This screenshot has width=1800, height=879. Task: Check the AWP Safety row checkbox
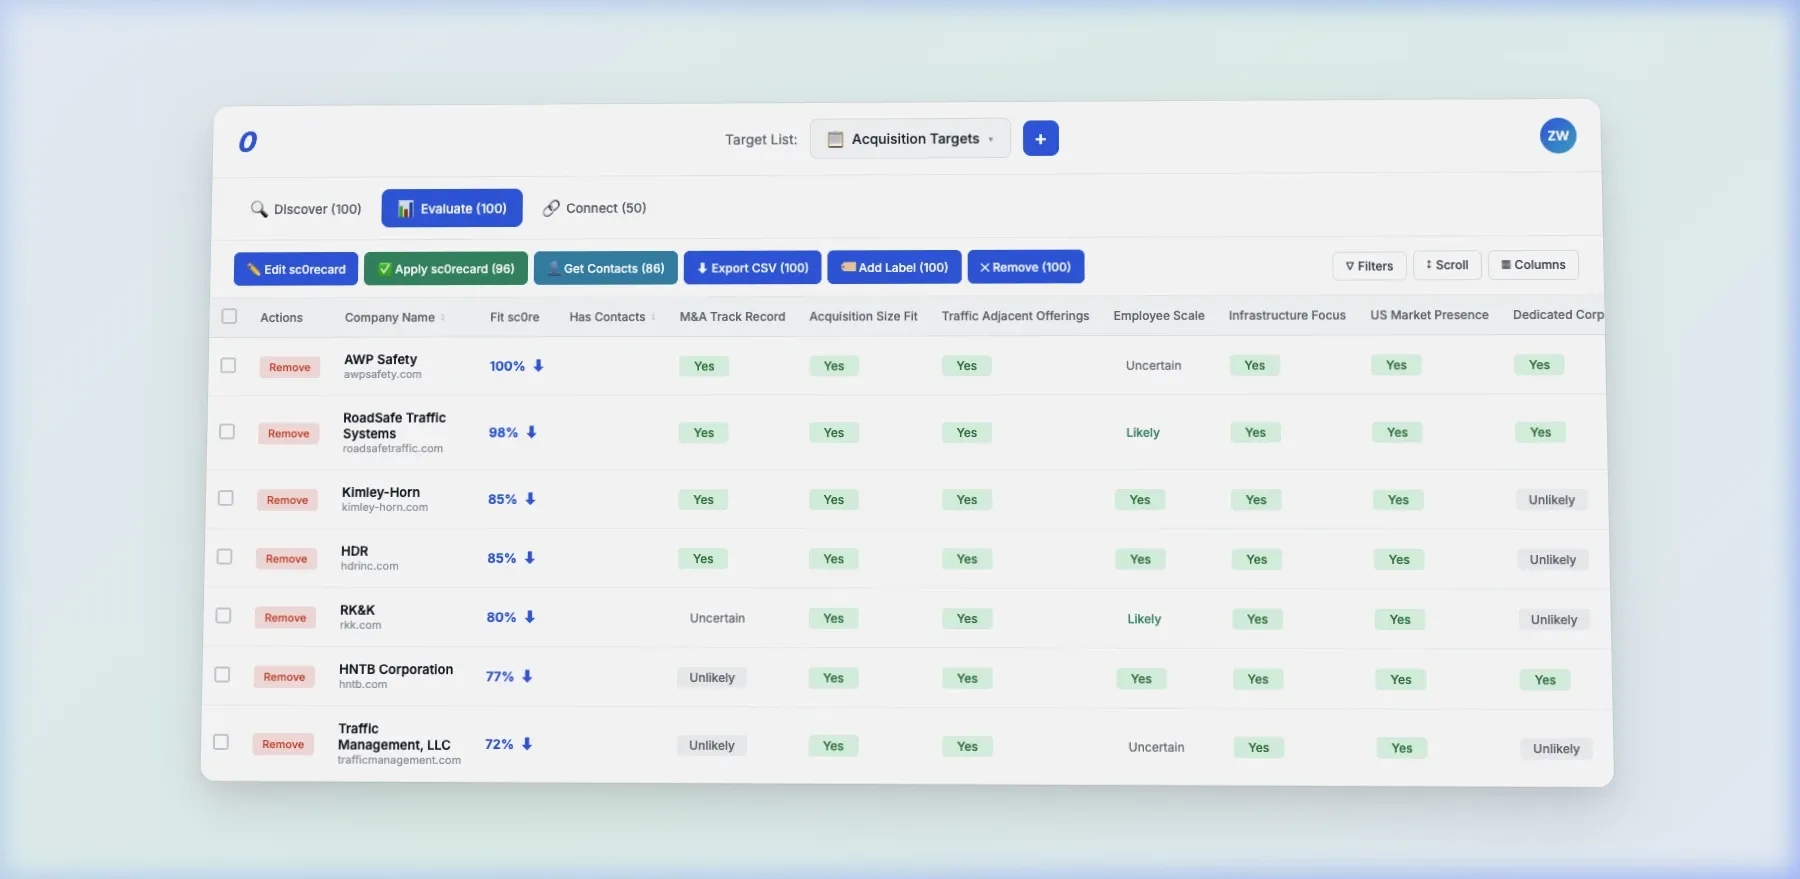tap(228, 365)
